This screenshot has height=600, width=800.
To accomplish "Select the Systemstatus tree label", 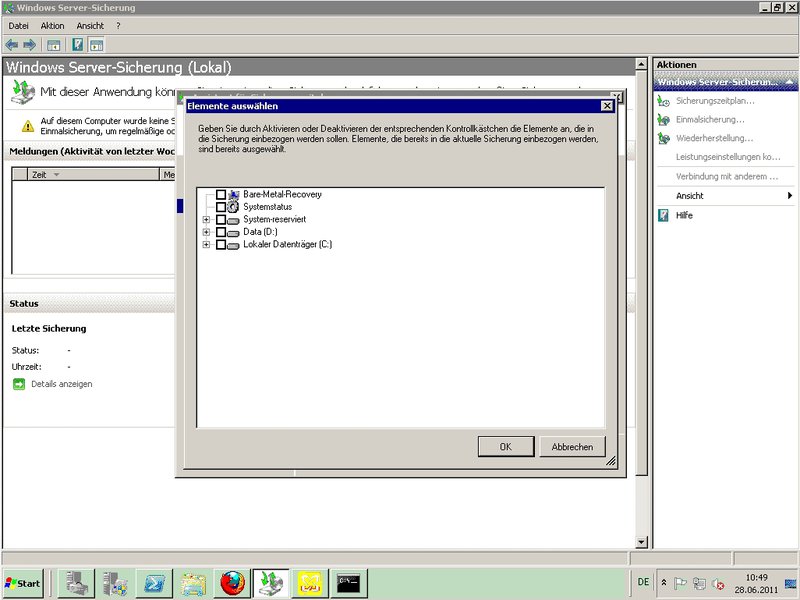I will (x=267, y=207).
